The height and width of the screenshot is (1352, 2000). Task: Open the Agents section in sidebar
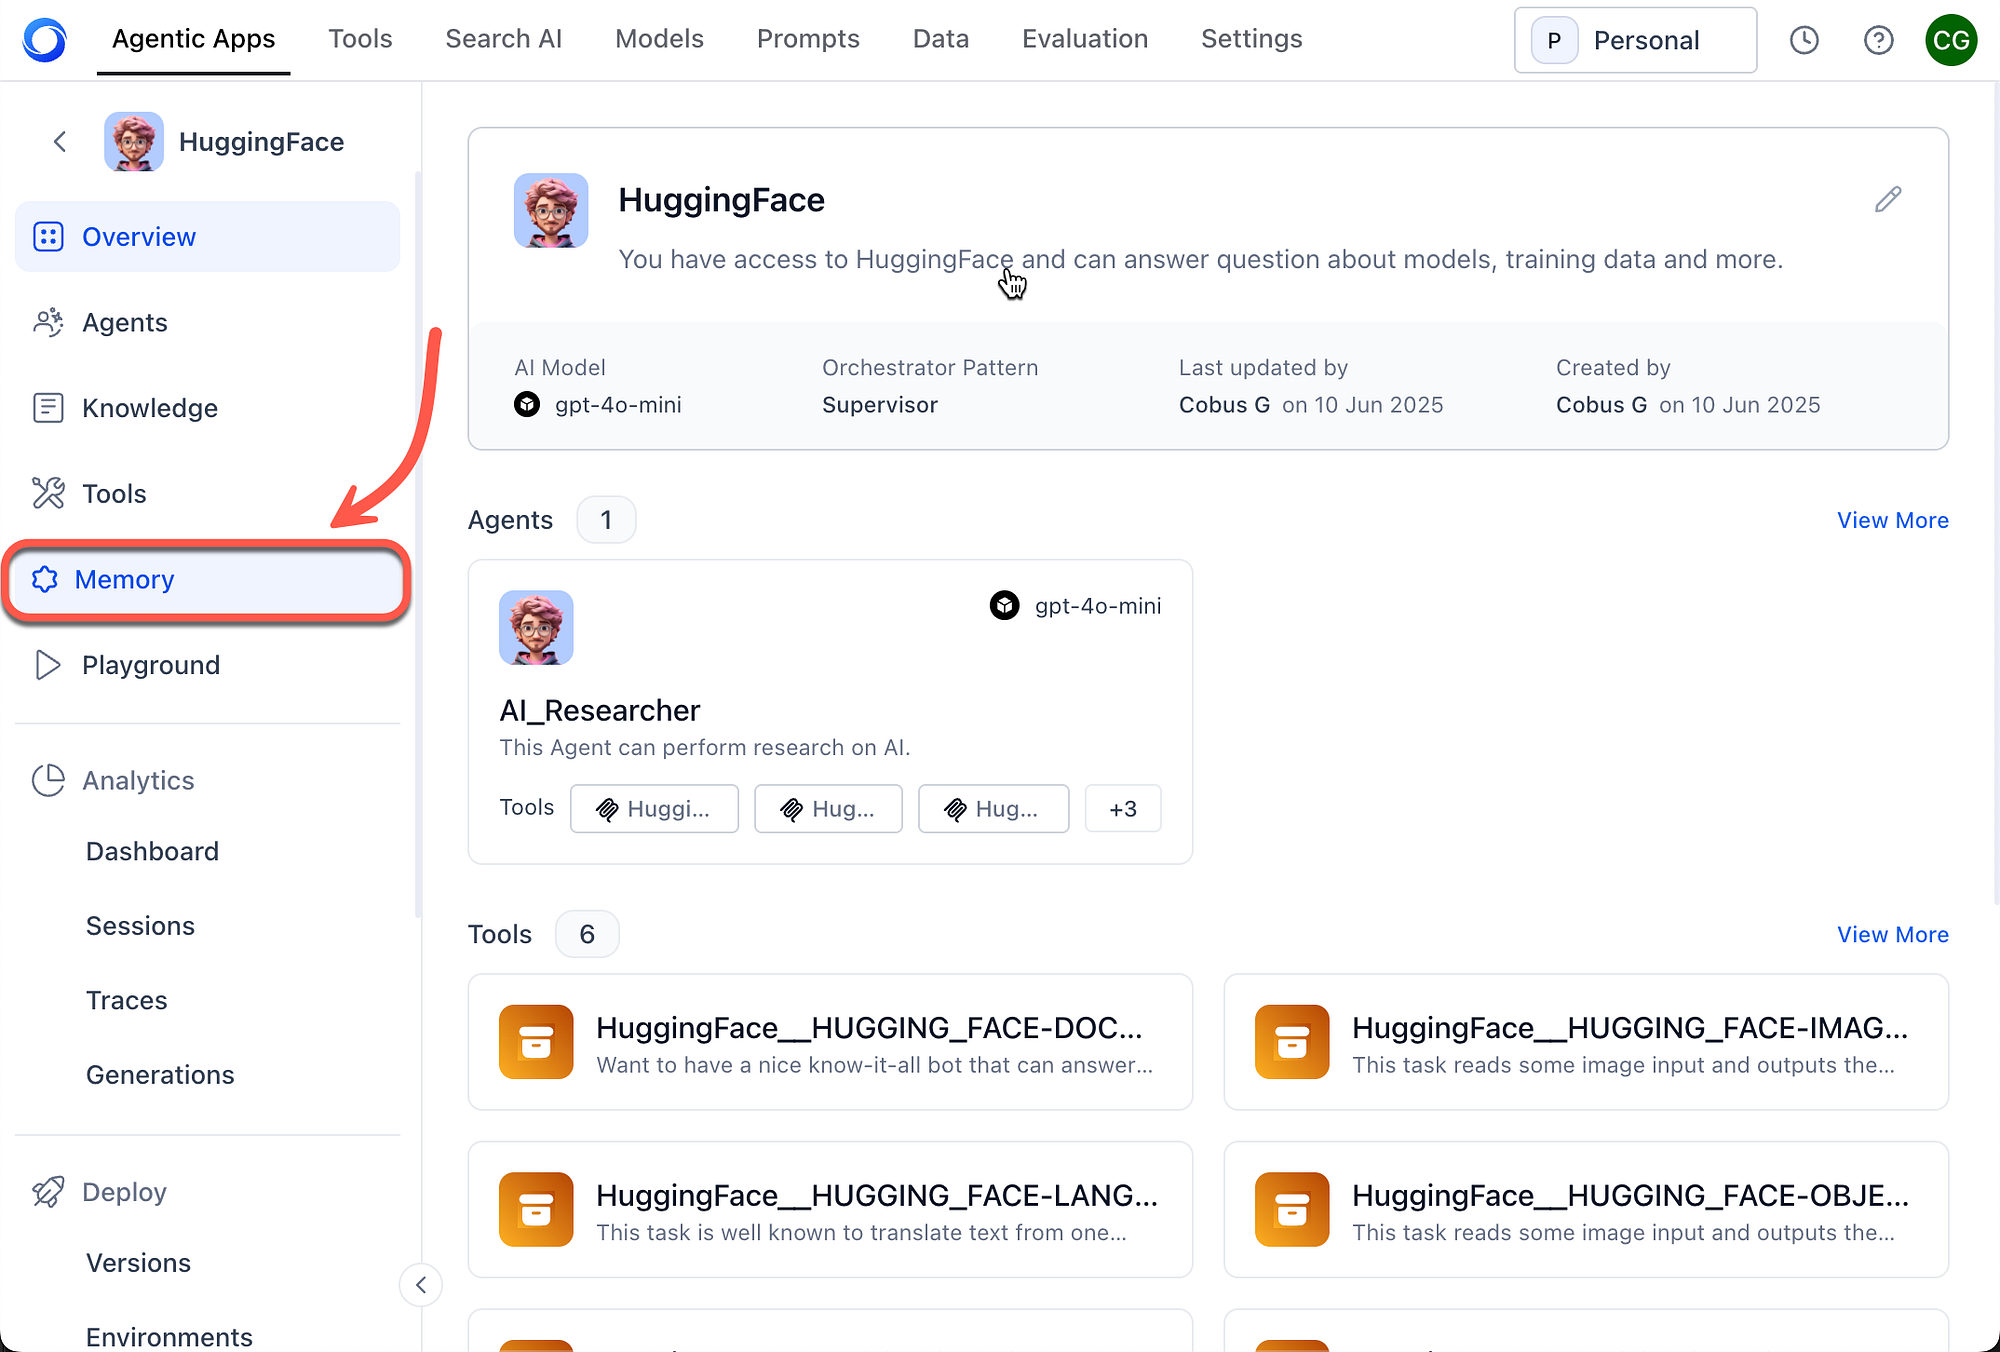(x=124, y=322)
